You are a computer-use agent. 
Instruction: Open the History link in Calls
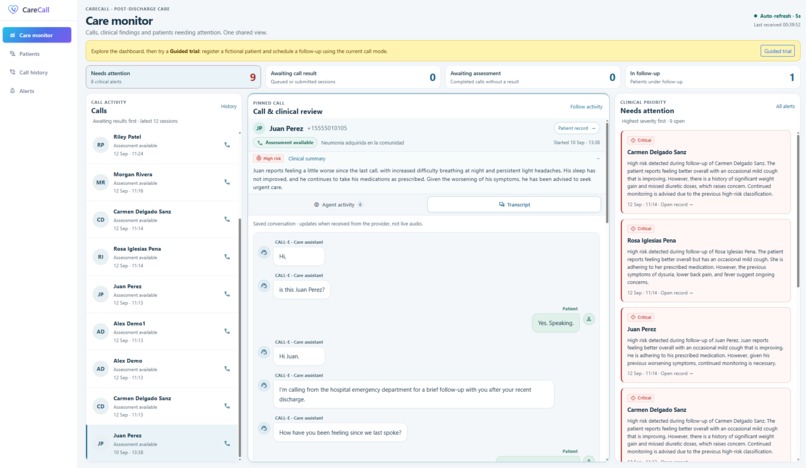pos(229,106)
